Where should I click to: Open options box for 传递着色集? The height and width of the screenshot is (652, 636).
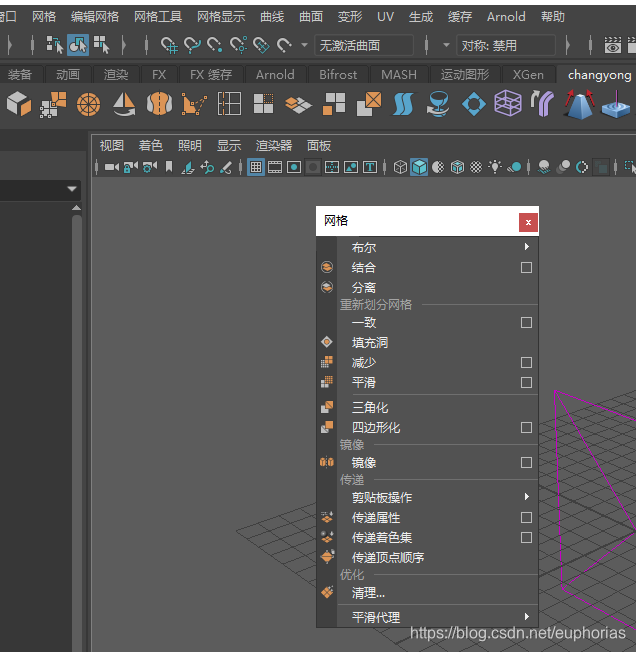526,537
